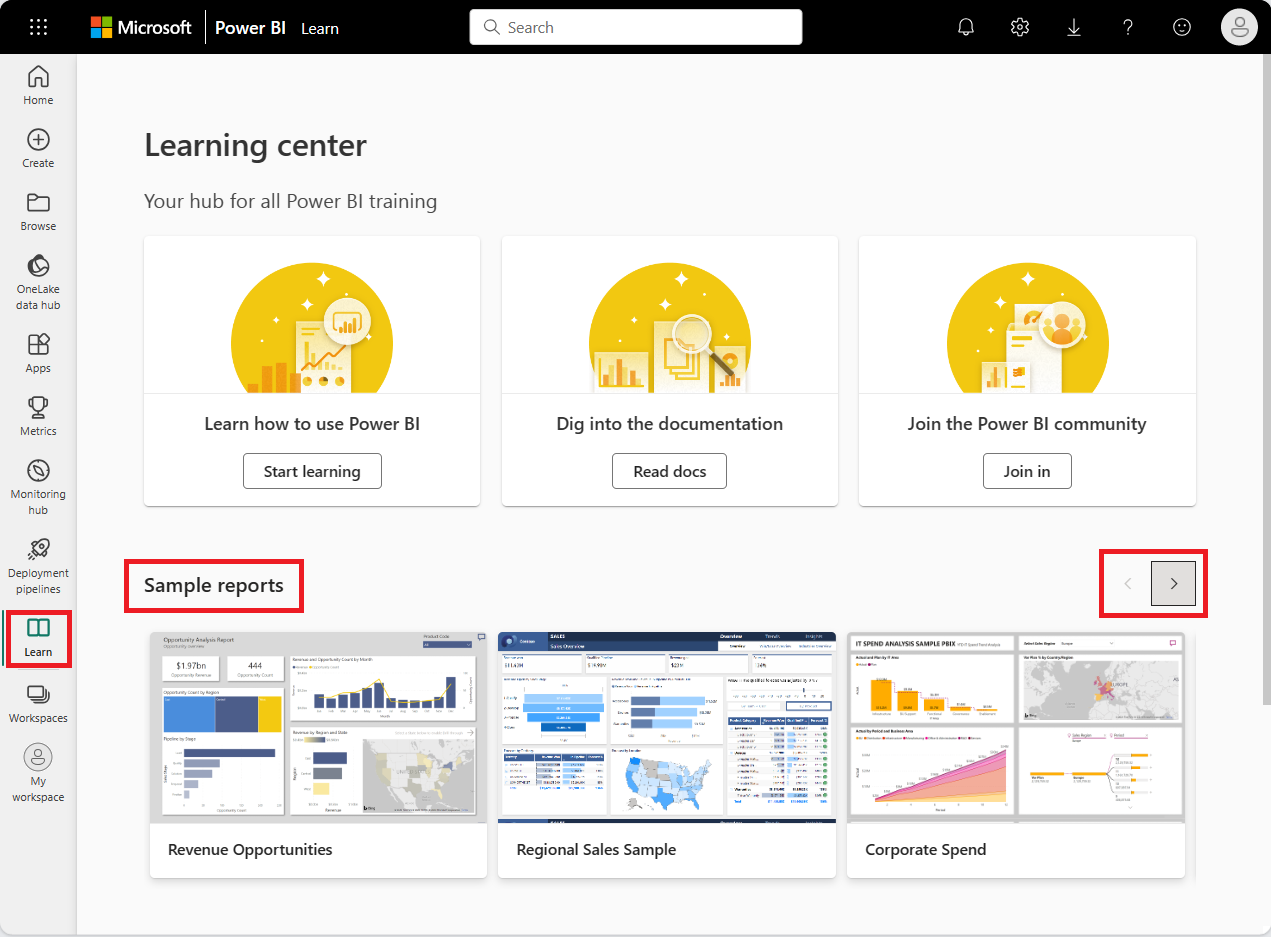Click the Regional Sales Sample title

coord(596,849)
